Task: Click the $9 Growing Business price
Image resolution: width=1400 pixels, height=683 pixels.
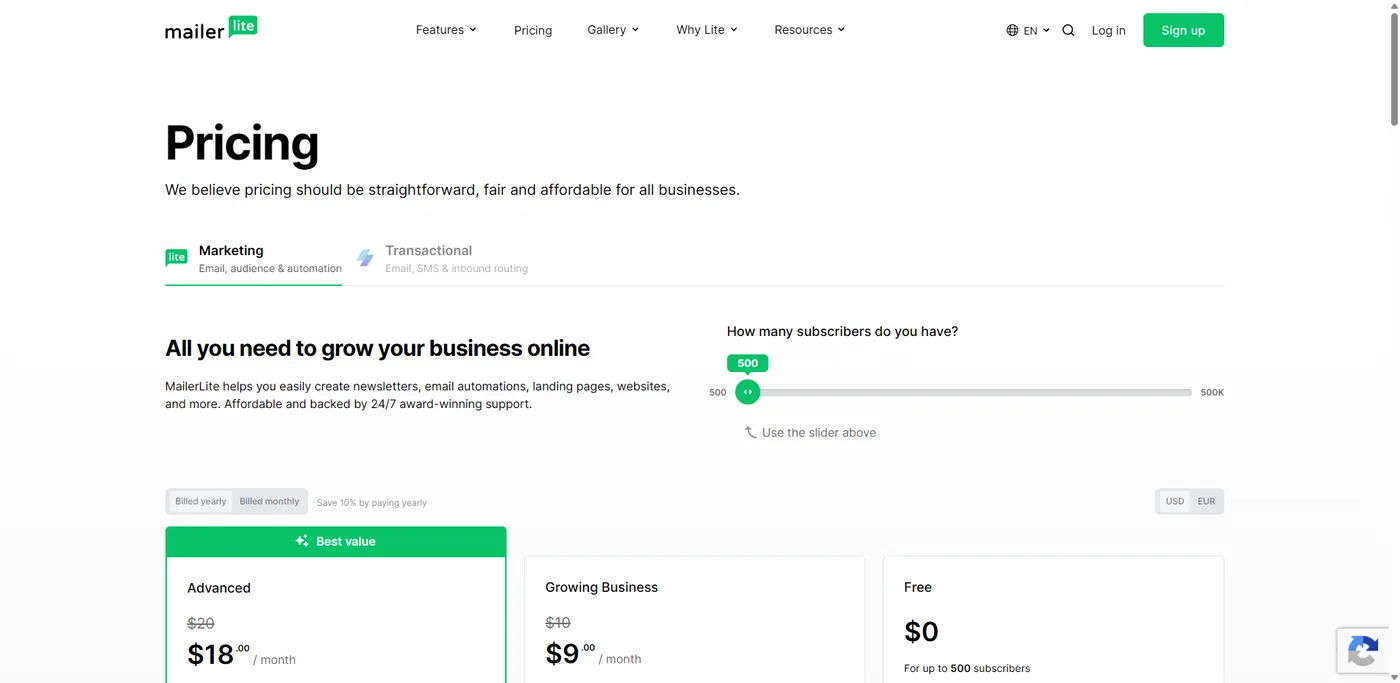Action: click(x=569, y=654)
